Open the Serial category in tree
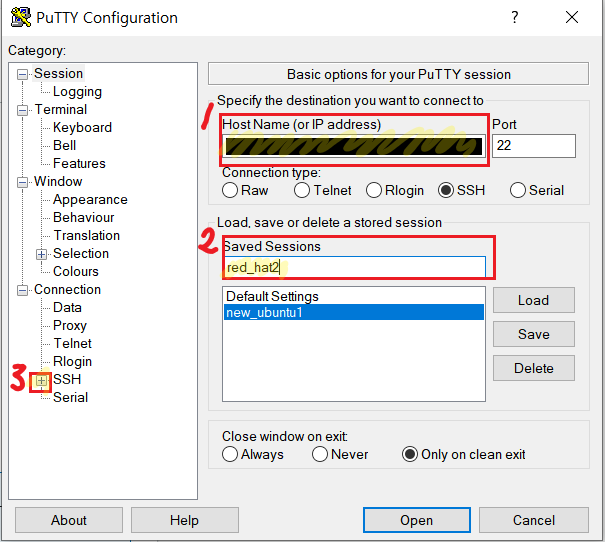The image size is (605, 542). click(70, 397)
